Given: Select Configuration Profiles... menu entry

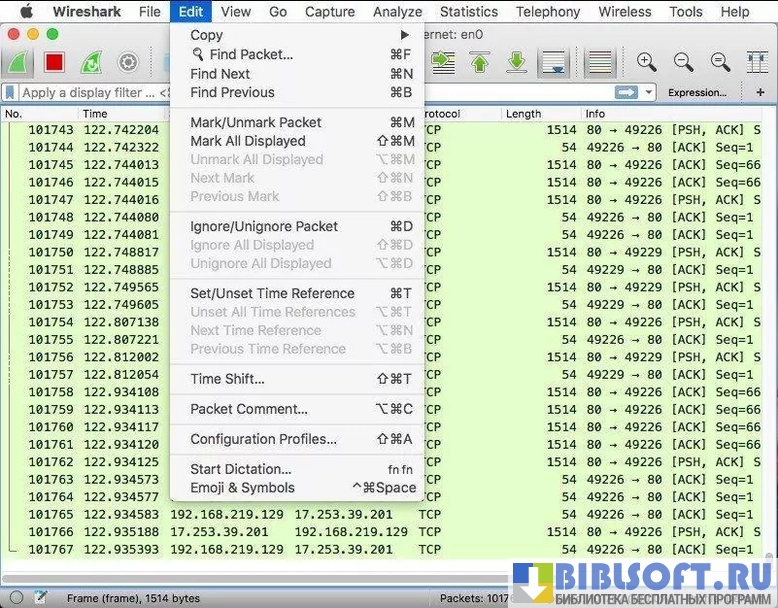Looking at the screenshot, I should point(263,439).
